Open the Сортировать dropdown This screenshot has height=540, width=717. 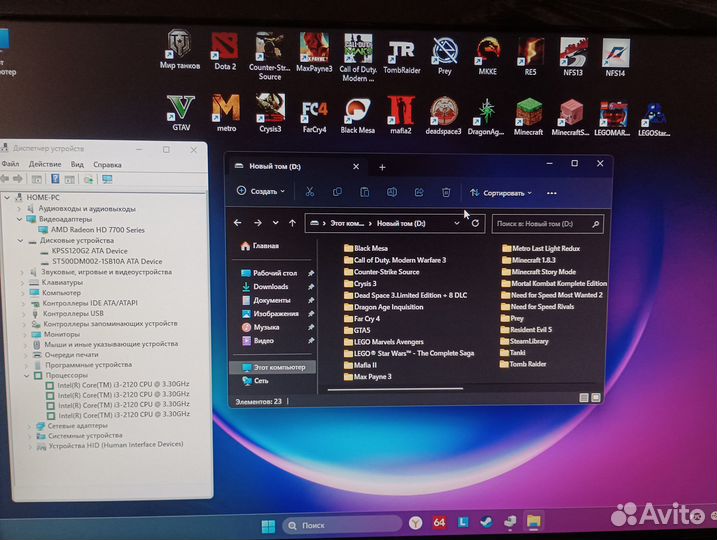pos(501,192)
